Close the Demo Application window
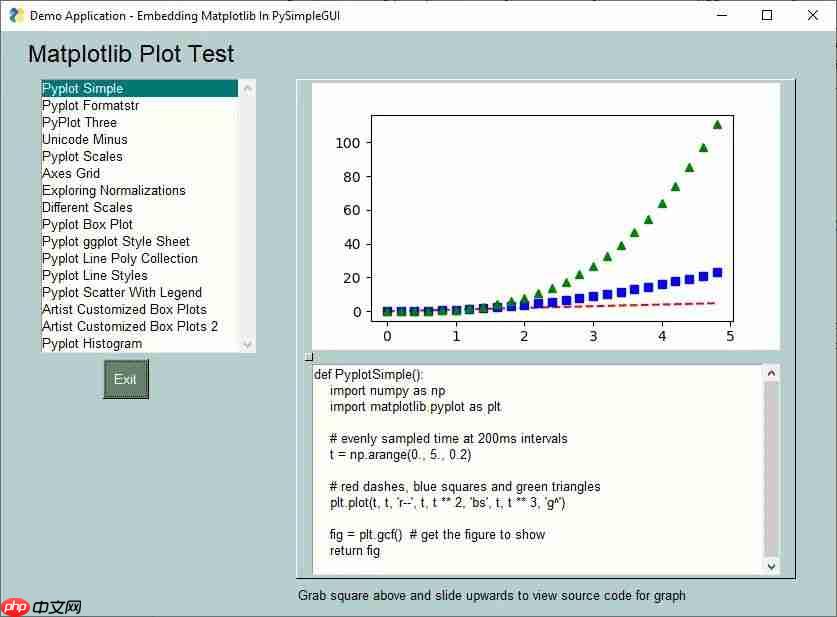837x617 pixels. 812,15
